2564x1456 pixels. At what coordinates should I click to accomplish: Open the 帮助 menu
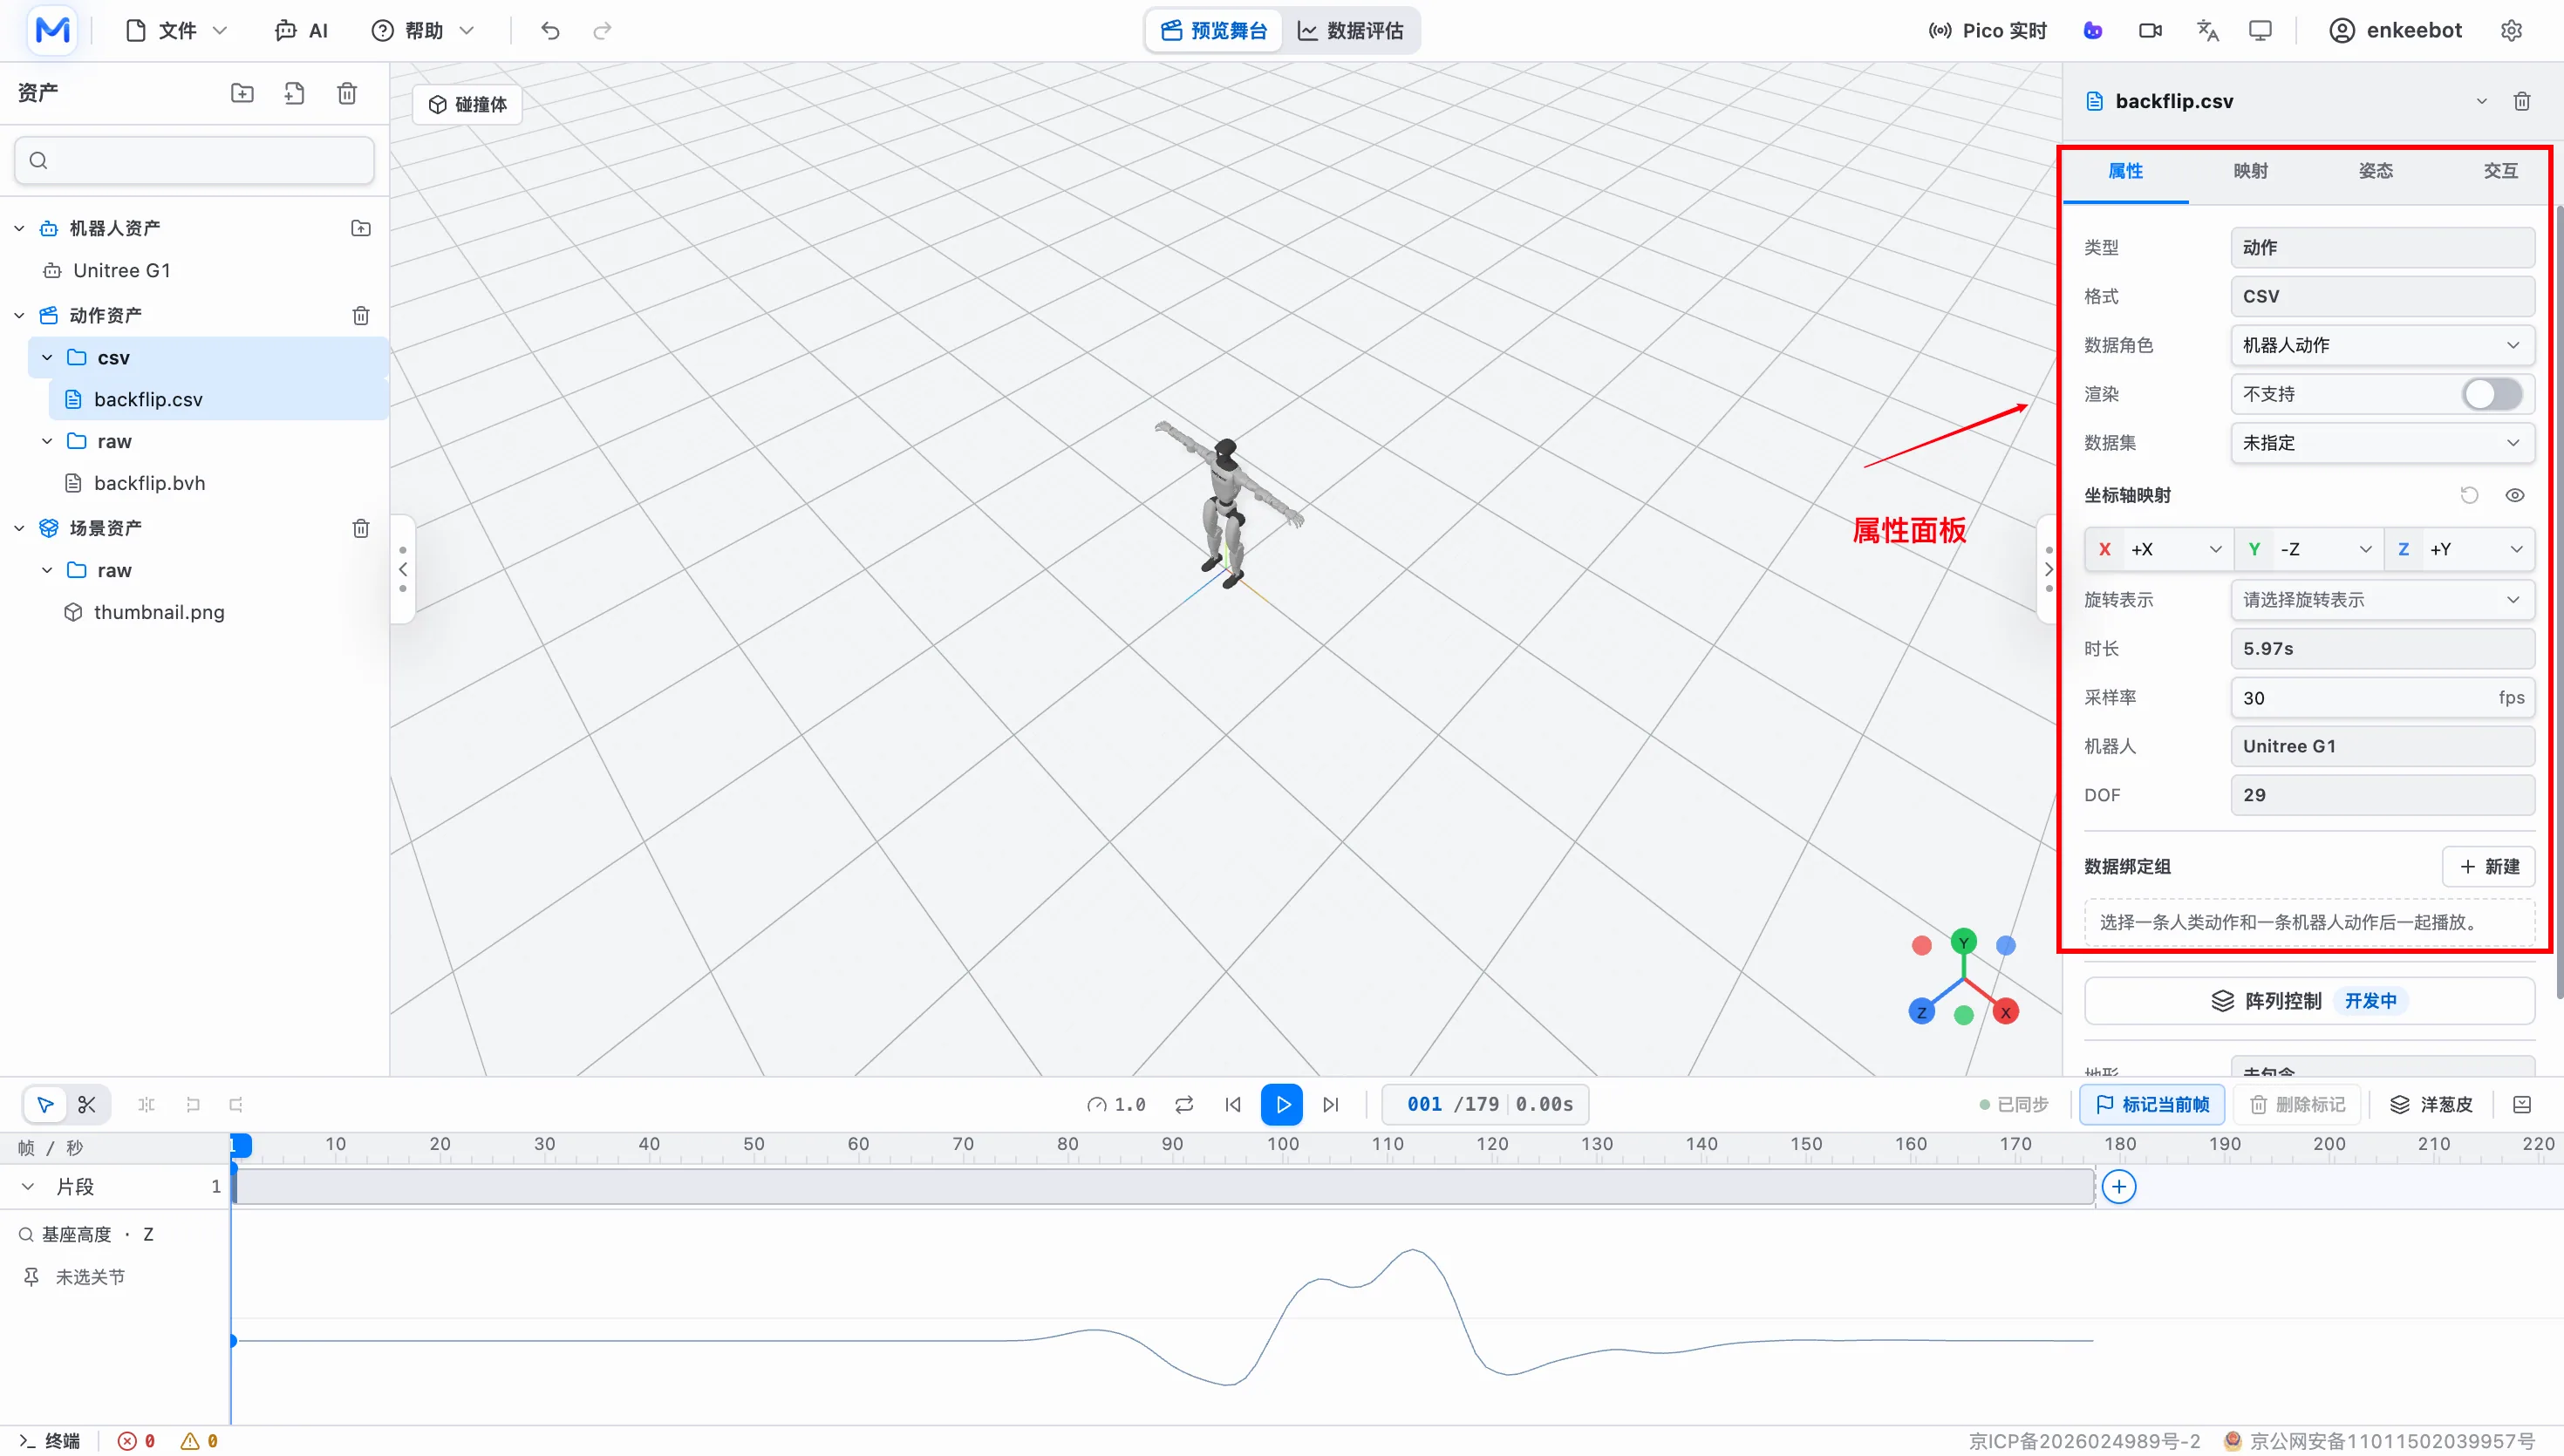[x=422, y=30]
